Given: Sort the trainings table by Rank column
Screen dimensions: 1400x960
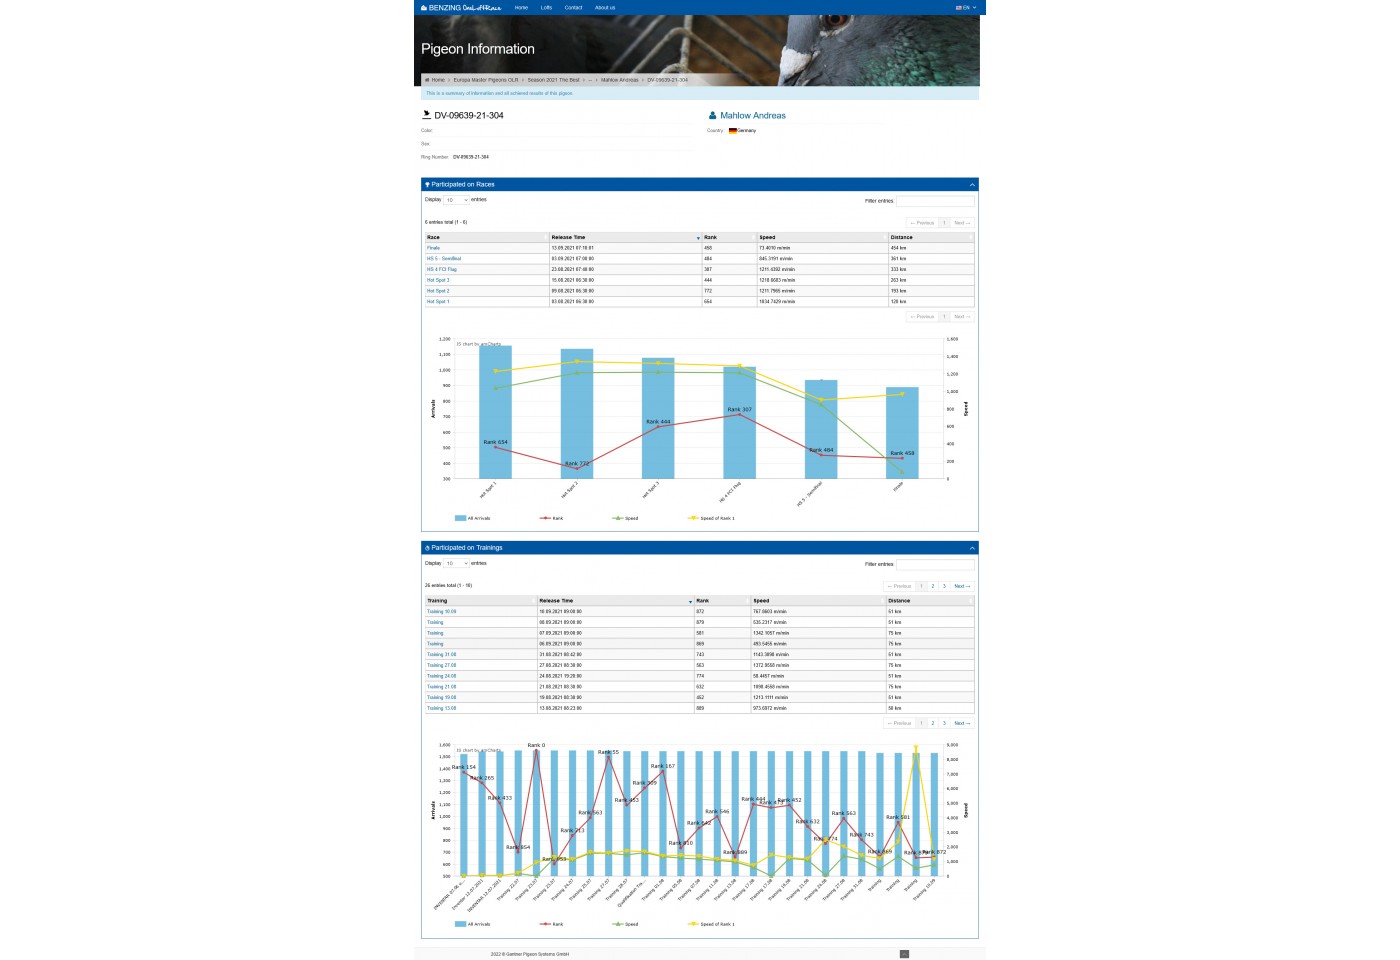Looking at the screenshot, I should point(722,601).
